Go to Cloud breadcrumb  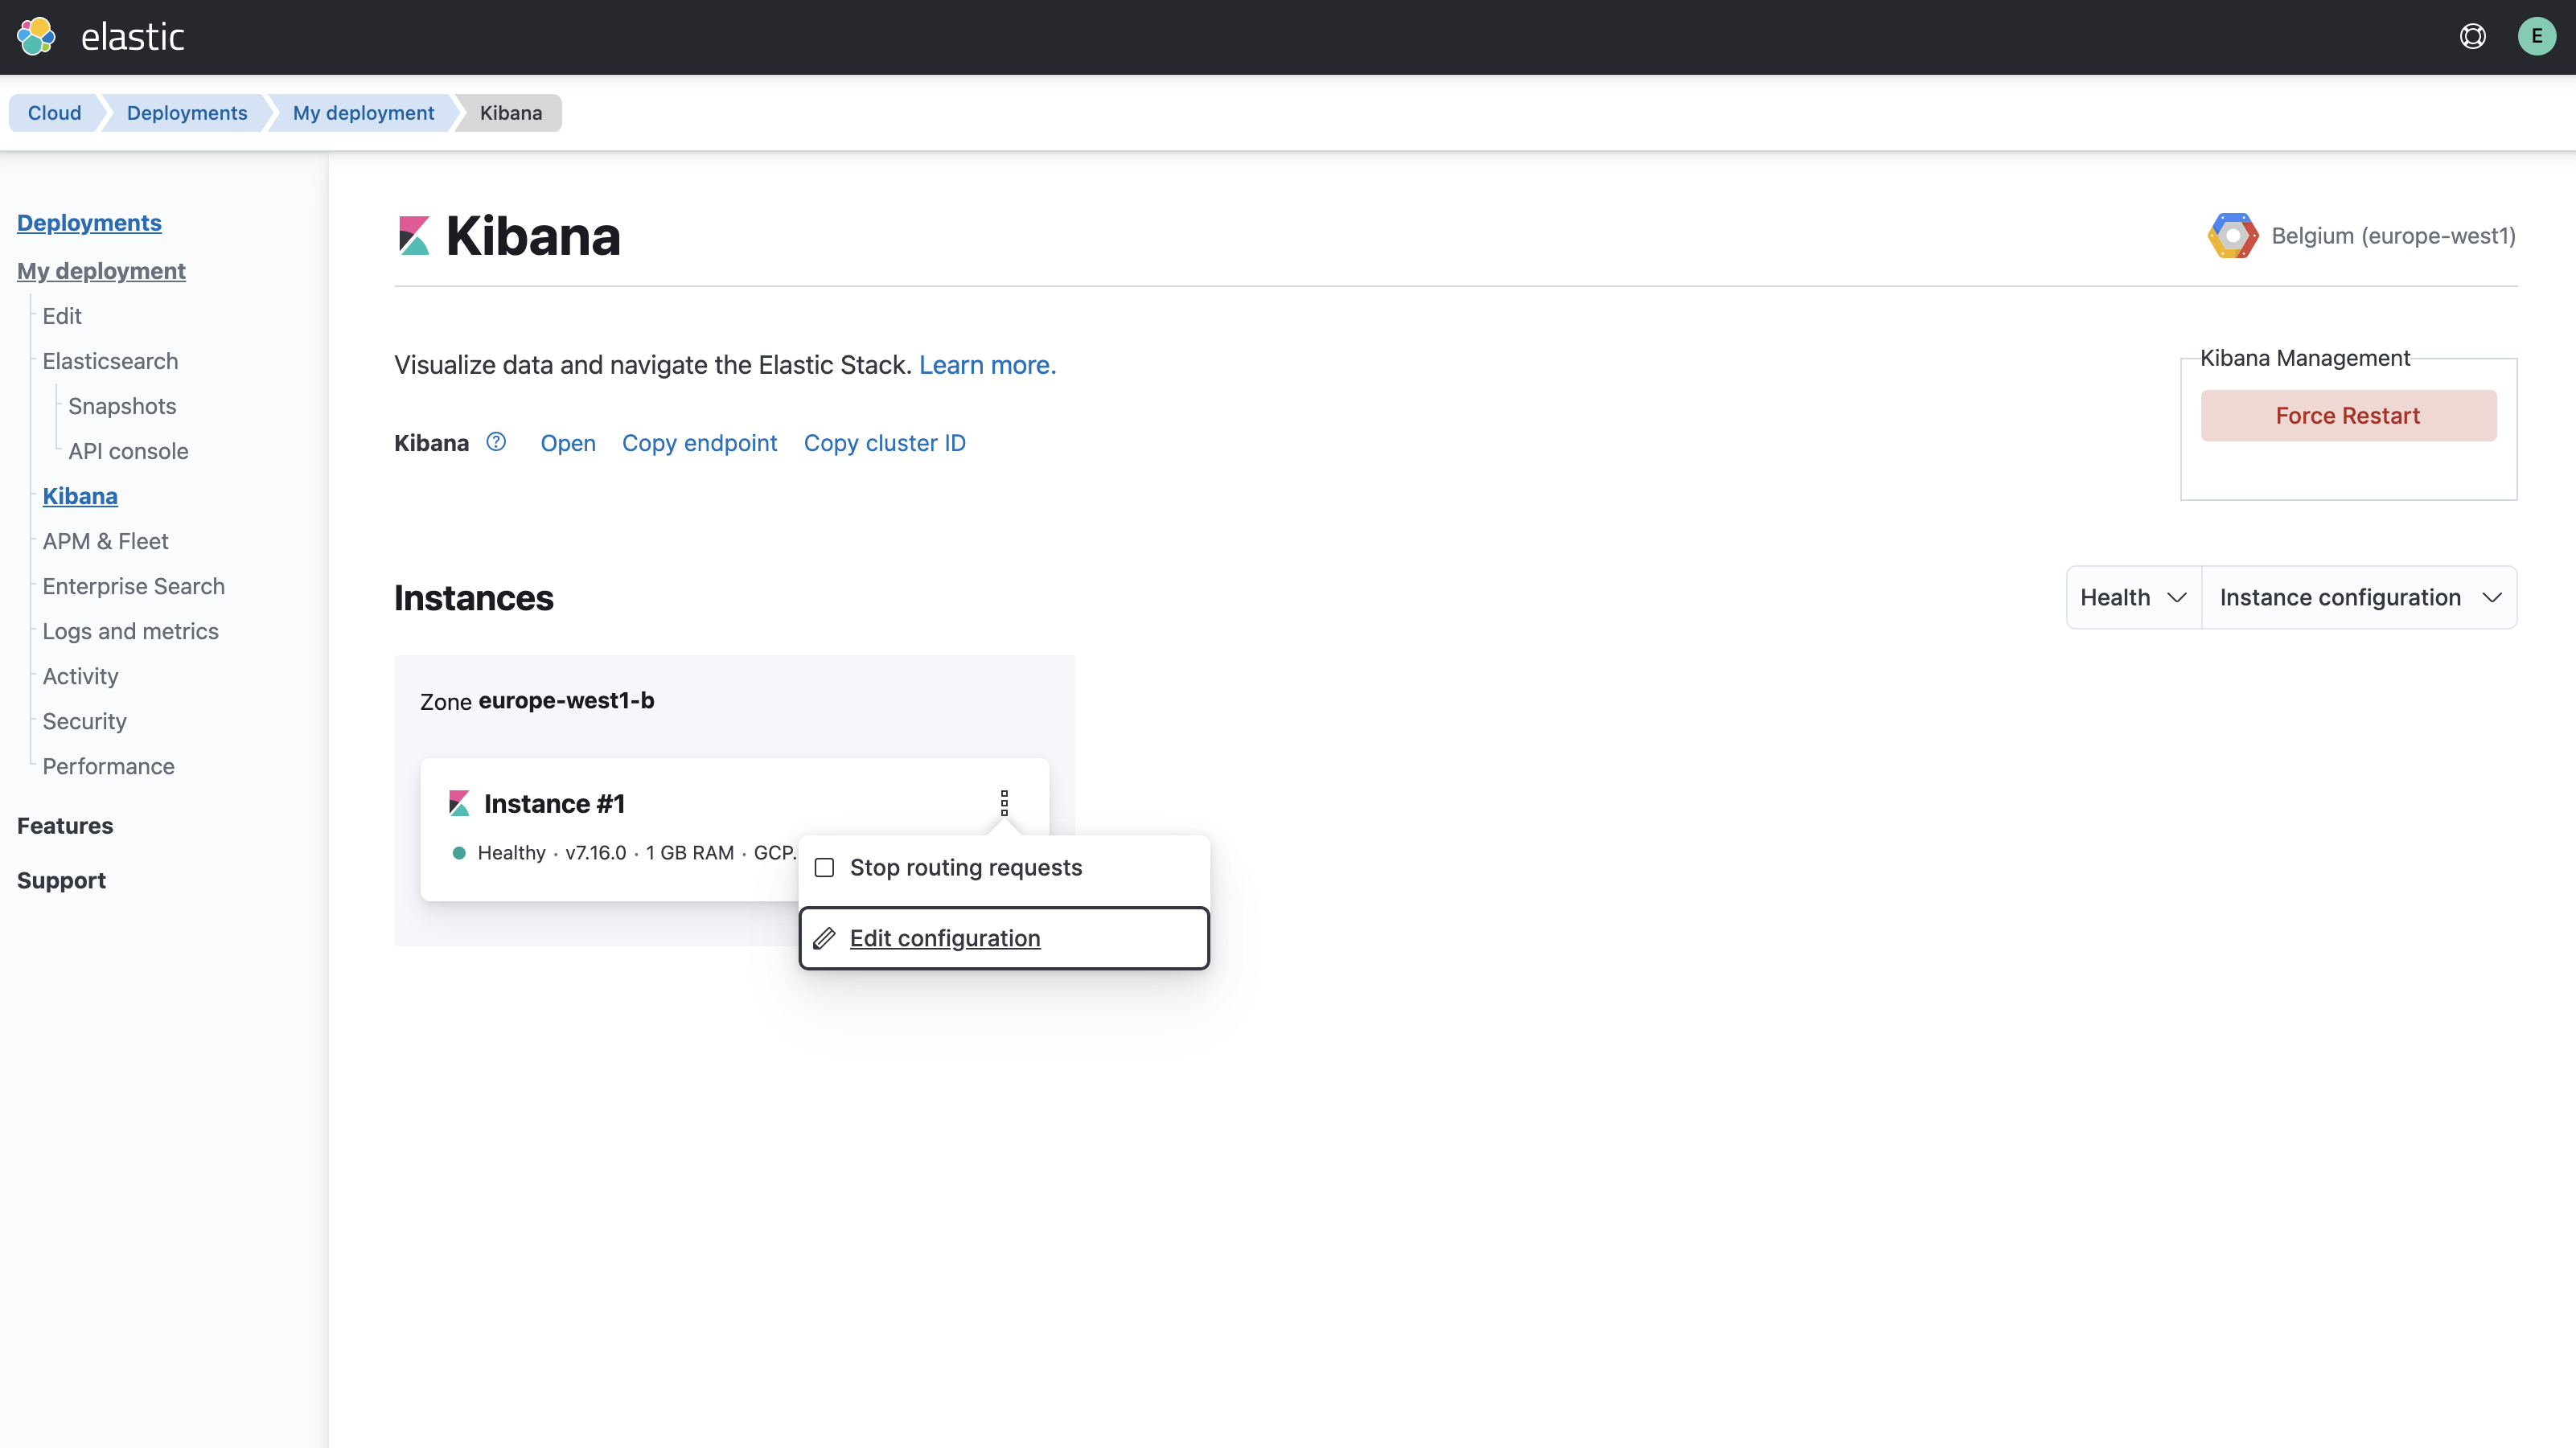pyautogui.click(x=54, y=113)
